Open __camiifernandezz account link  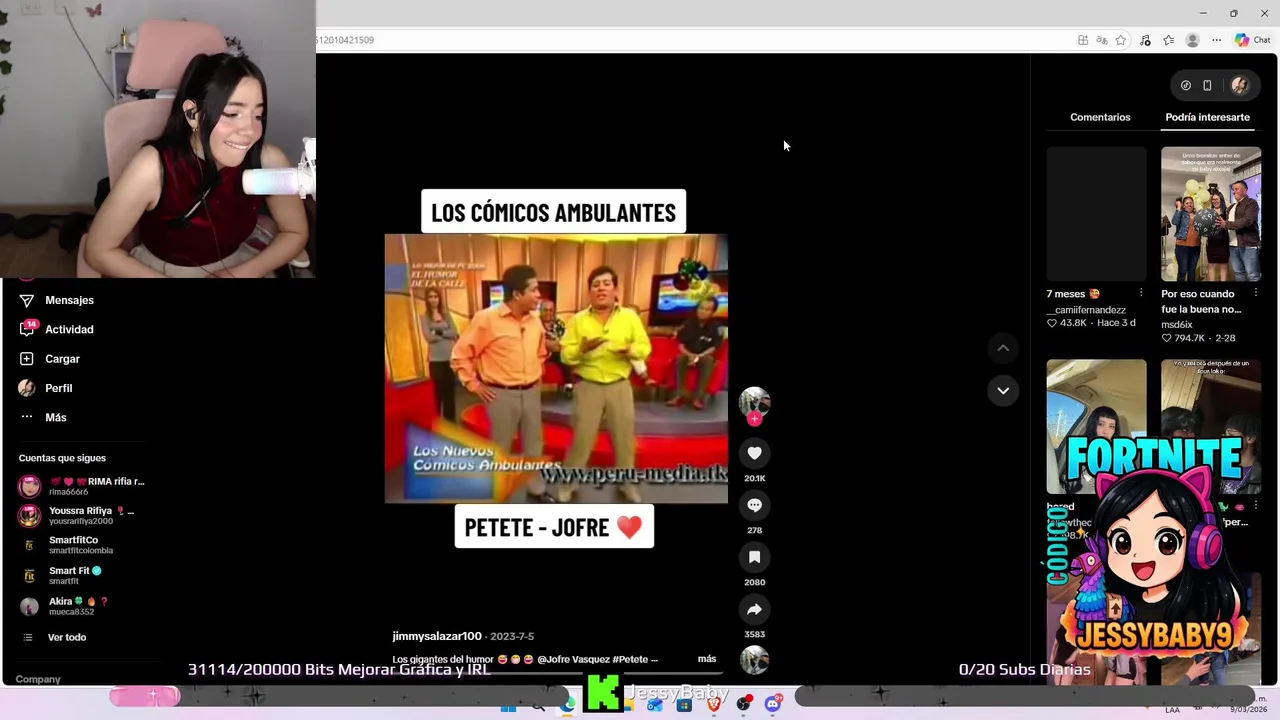[x=1086, y=310]
